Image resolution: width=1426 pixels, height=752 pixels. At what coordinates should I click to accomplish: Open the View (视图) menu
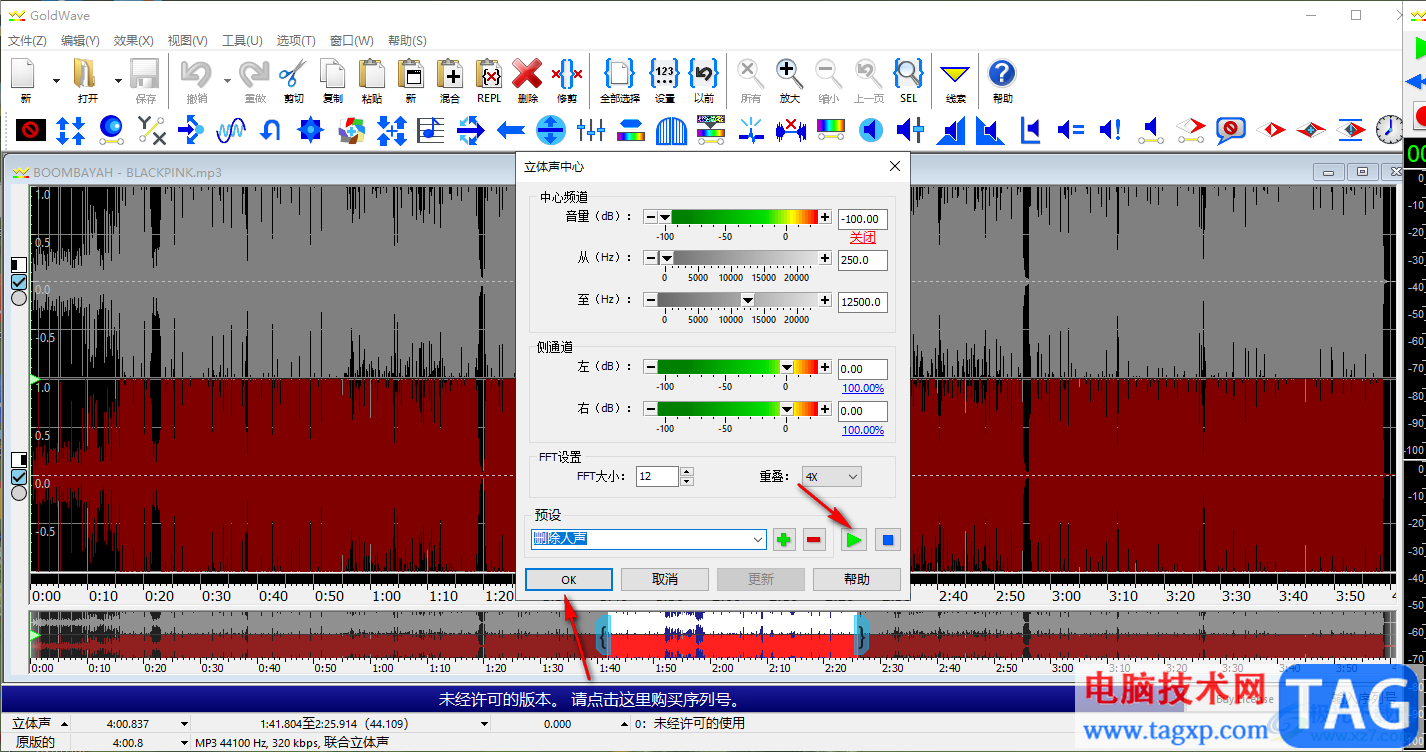click(187, 41)
